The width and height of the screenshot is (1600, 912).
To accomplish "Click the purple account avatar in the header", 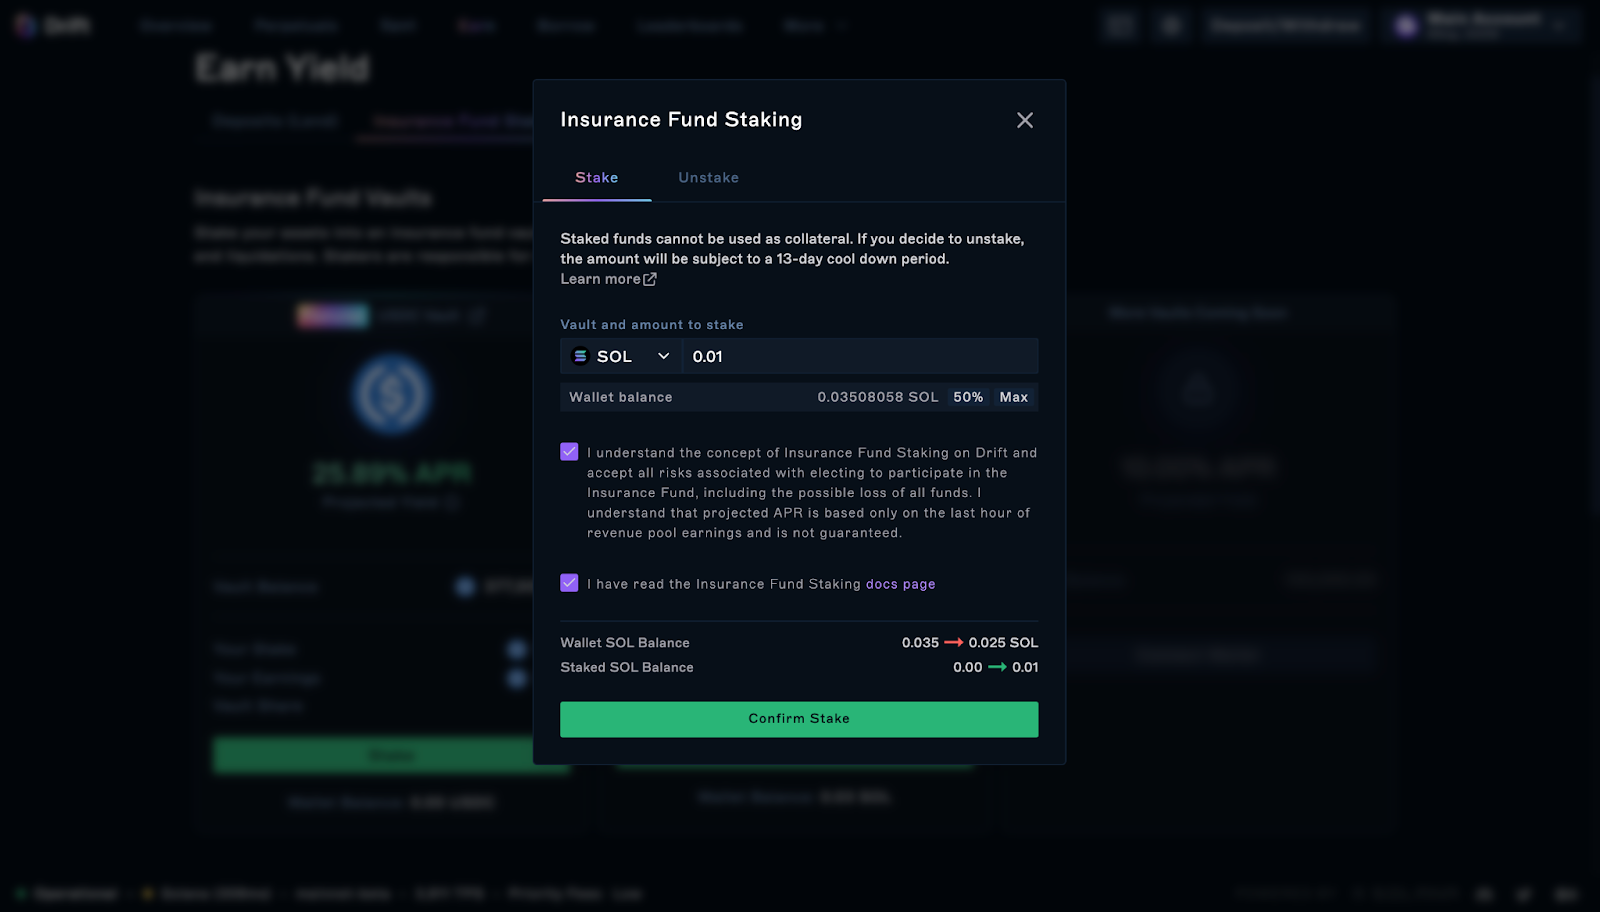I will click(x=1406, y=26).
